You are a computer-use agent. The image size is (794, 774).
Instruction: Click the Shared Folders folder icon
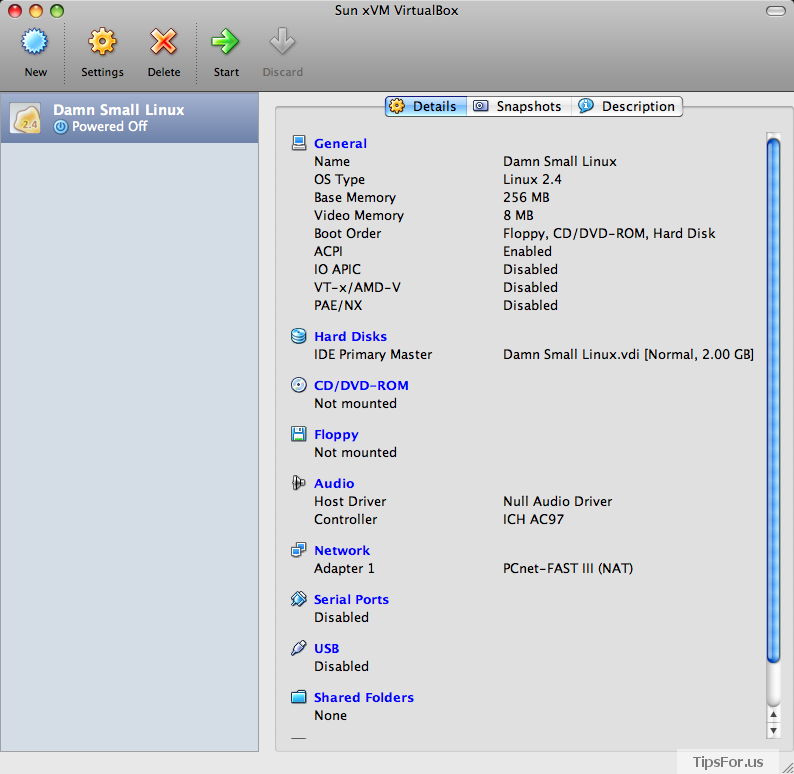[x=299, y=697]
